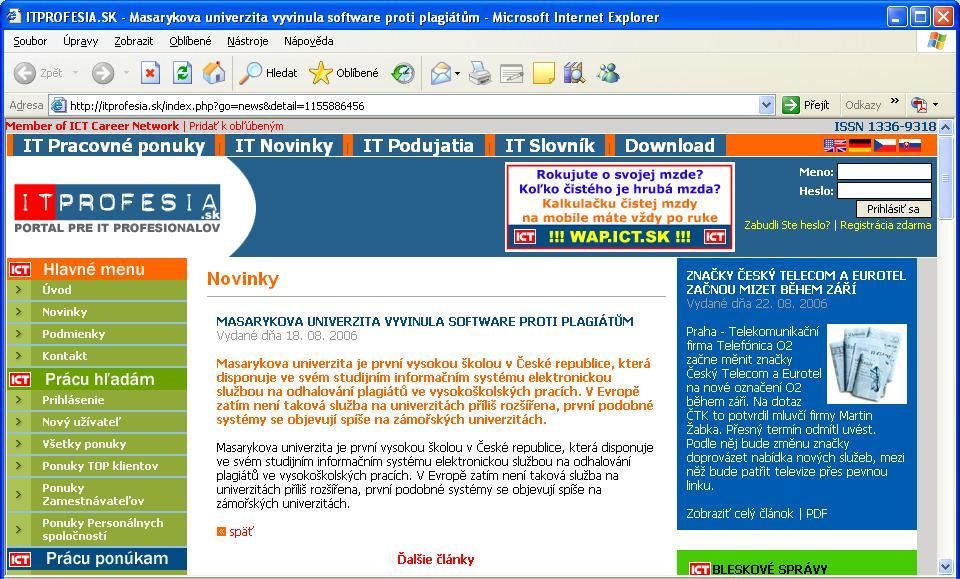Open the Úpravy menu
The width and height of the screenshot is (960, 579).
80,41
